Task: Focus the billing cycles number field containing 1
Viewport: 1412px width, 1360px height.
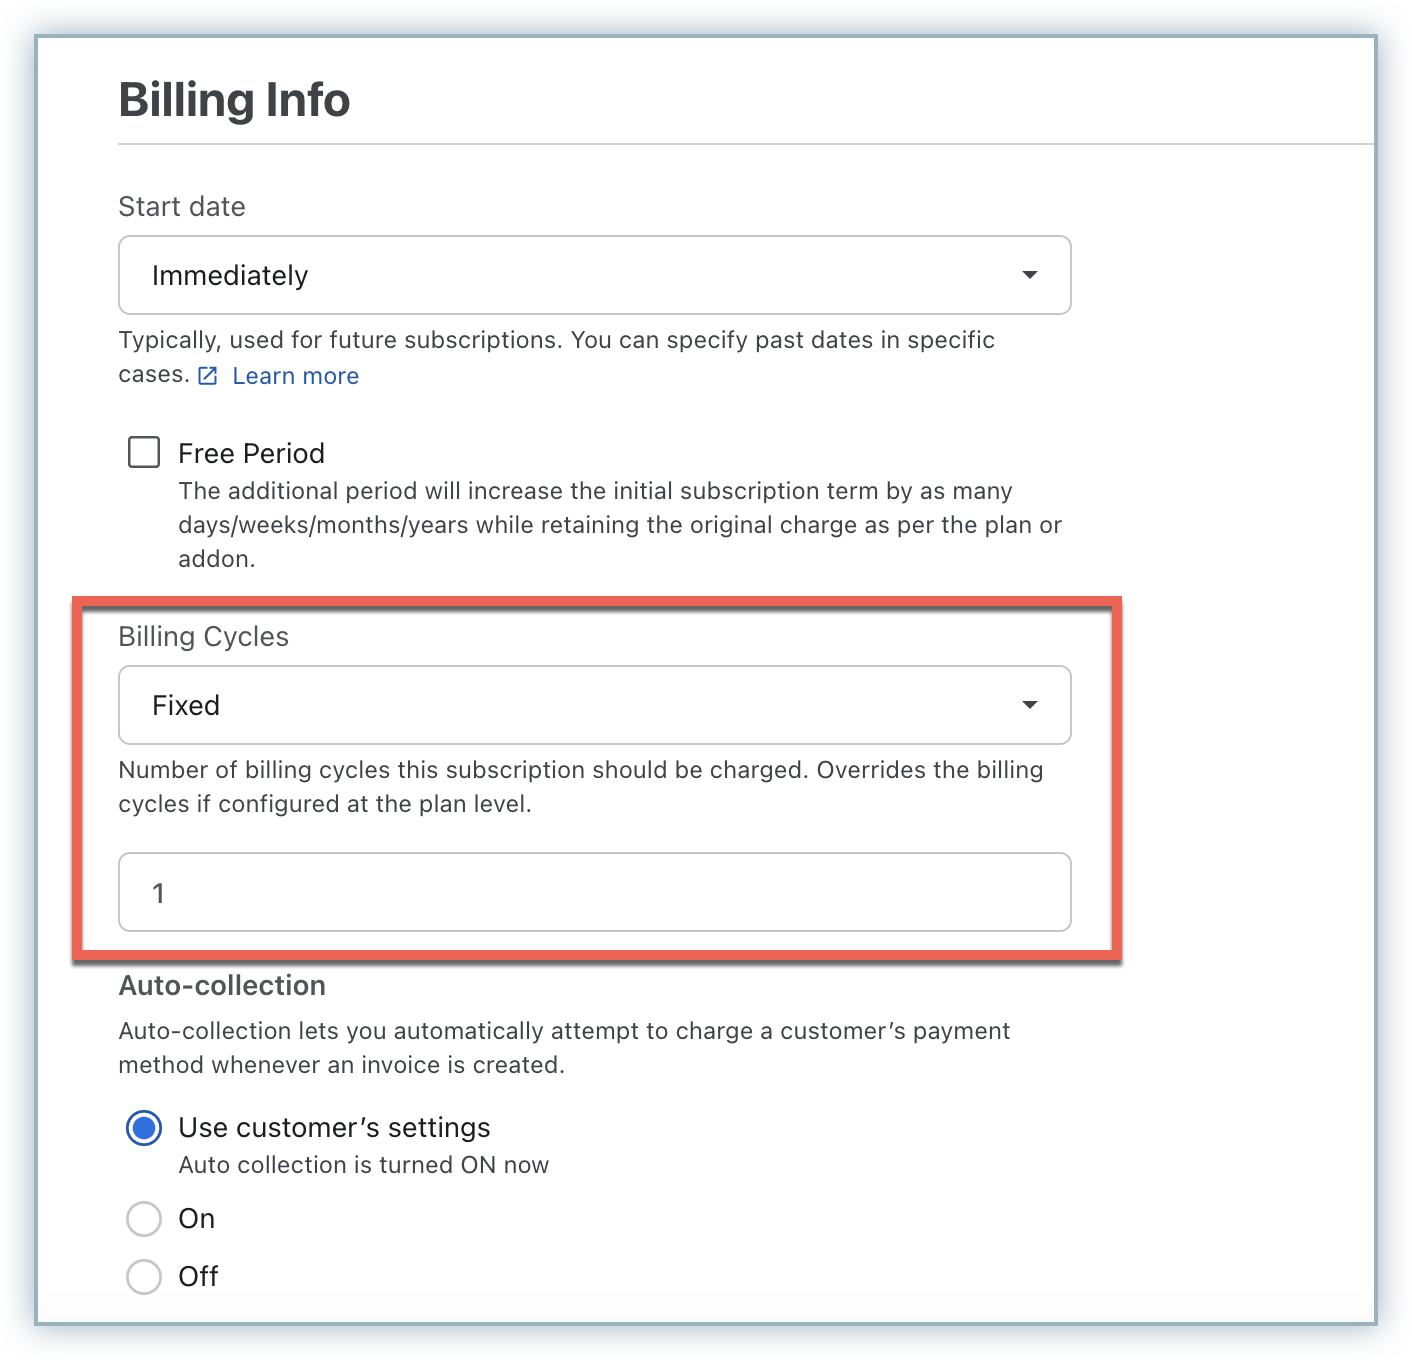Action: coord(594,892)
